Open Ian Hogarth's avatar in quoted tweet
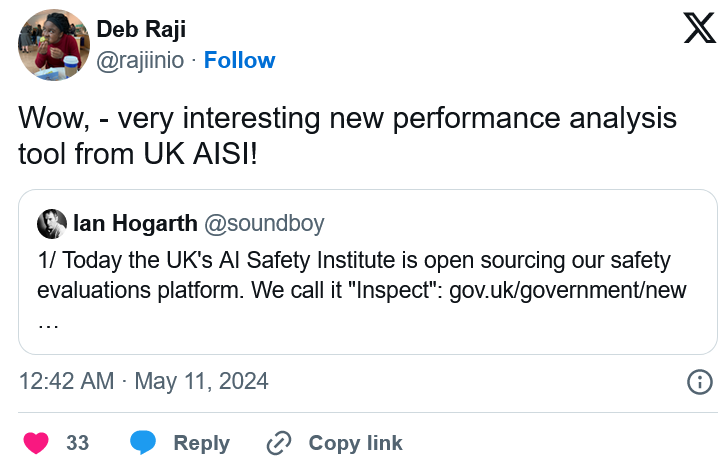This screenshot has width=727, height=465. point(51,223)
